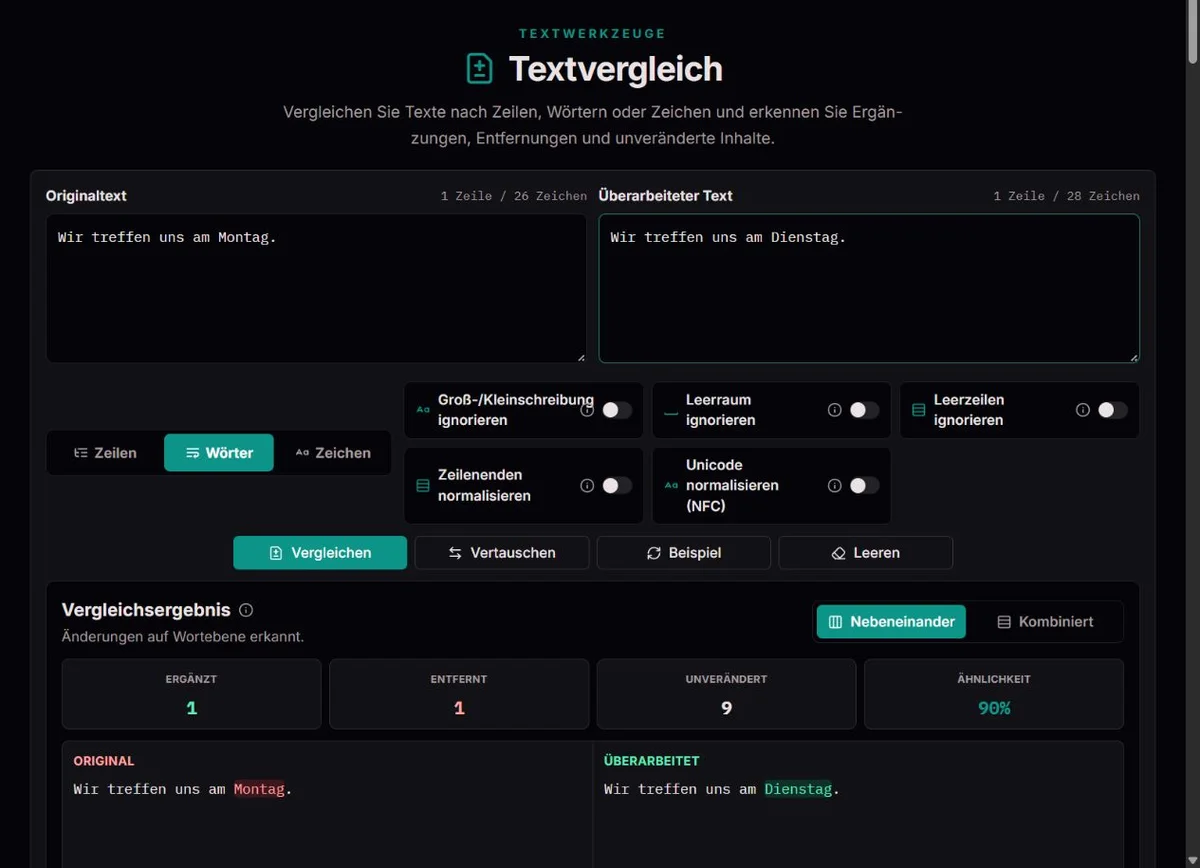This screenshot has height=868, width=1200.
Task: Enable the Unicode normalisieren (NFC) switch
Action: tap(865, 485)
